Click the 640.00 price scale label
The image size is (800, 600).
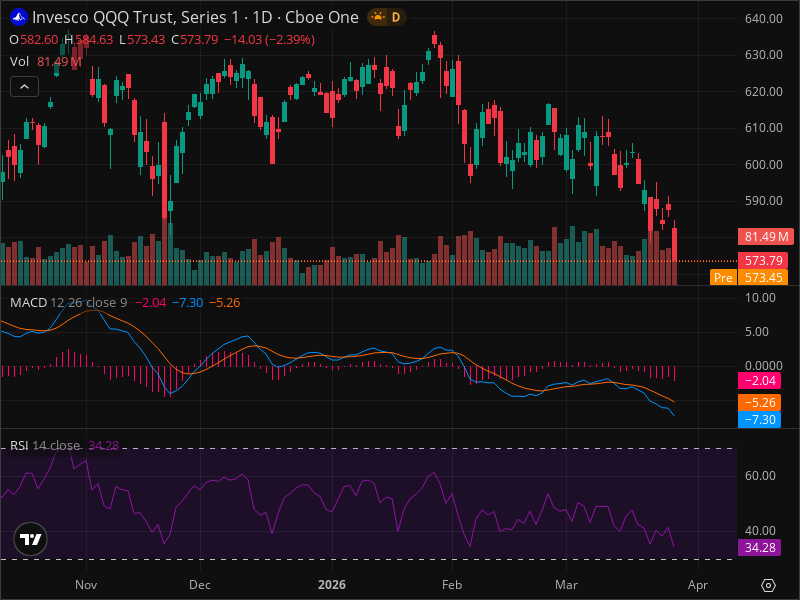tap(763, 19)
